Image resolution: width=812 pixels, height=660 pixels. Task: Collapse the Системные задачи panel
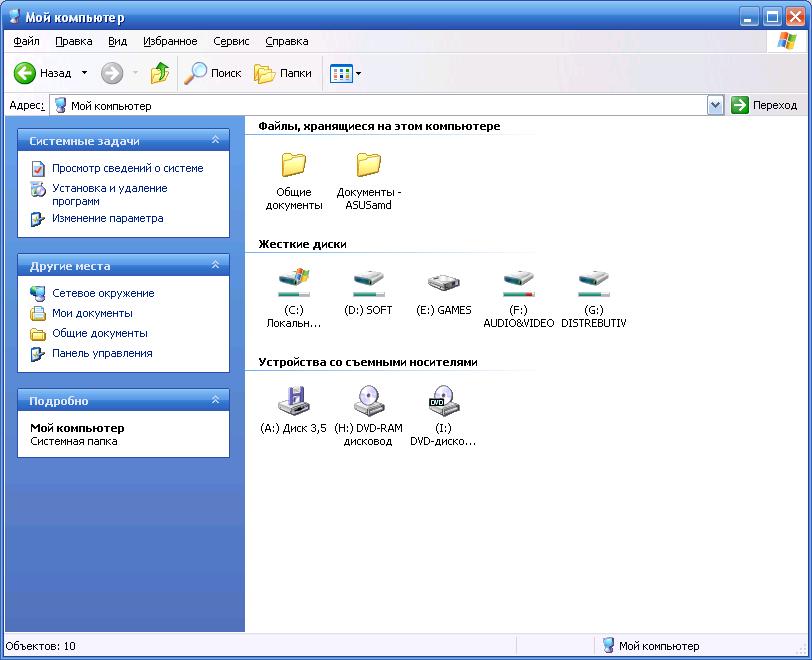tap(215, 141)
